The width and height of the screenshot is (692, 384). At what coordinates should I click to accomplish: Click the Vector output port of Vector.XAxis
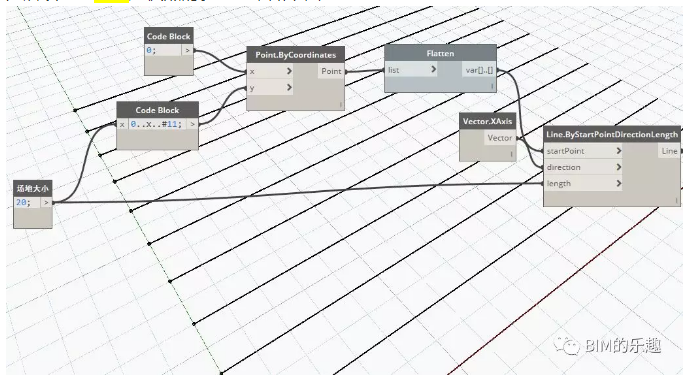500,138
